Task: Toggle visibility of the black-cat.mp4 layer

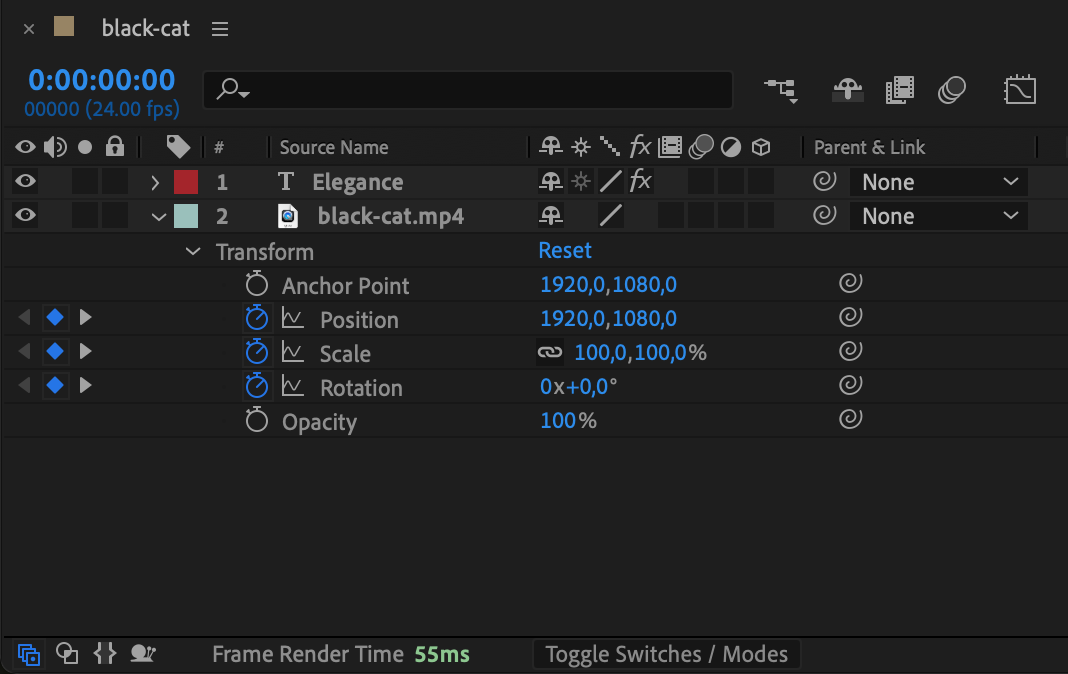Action: 25,216
